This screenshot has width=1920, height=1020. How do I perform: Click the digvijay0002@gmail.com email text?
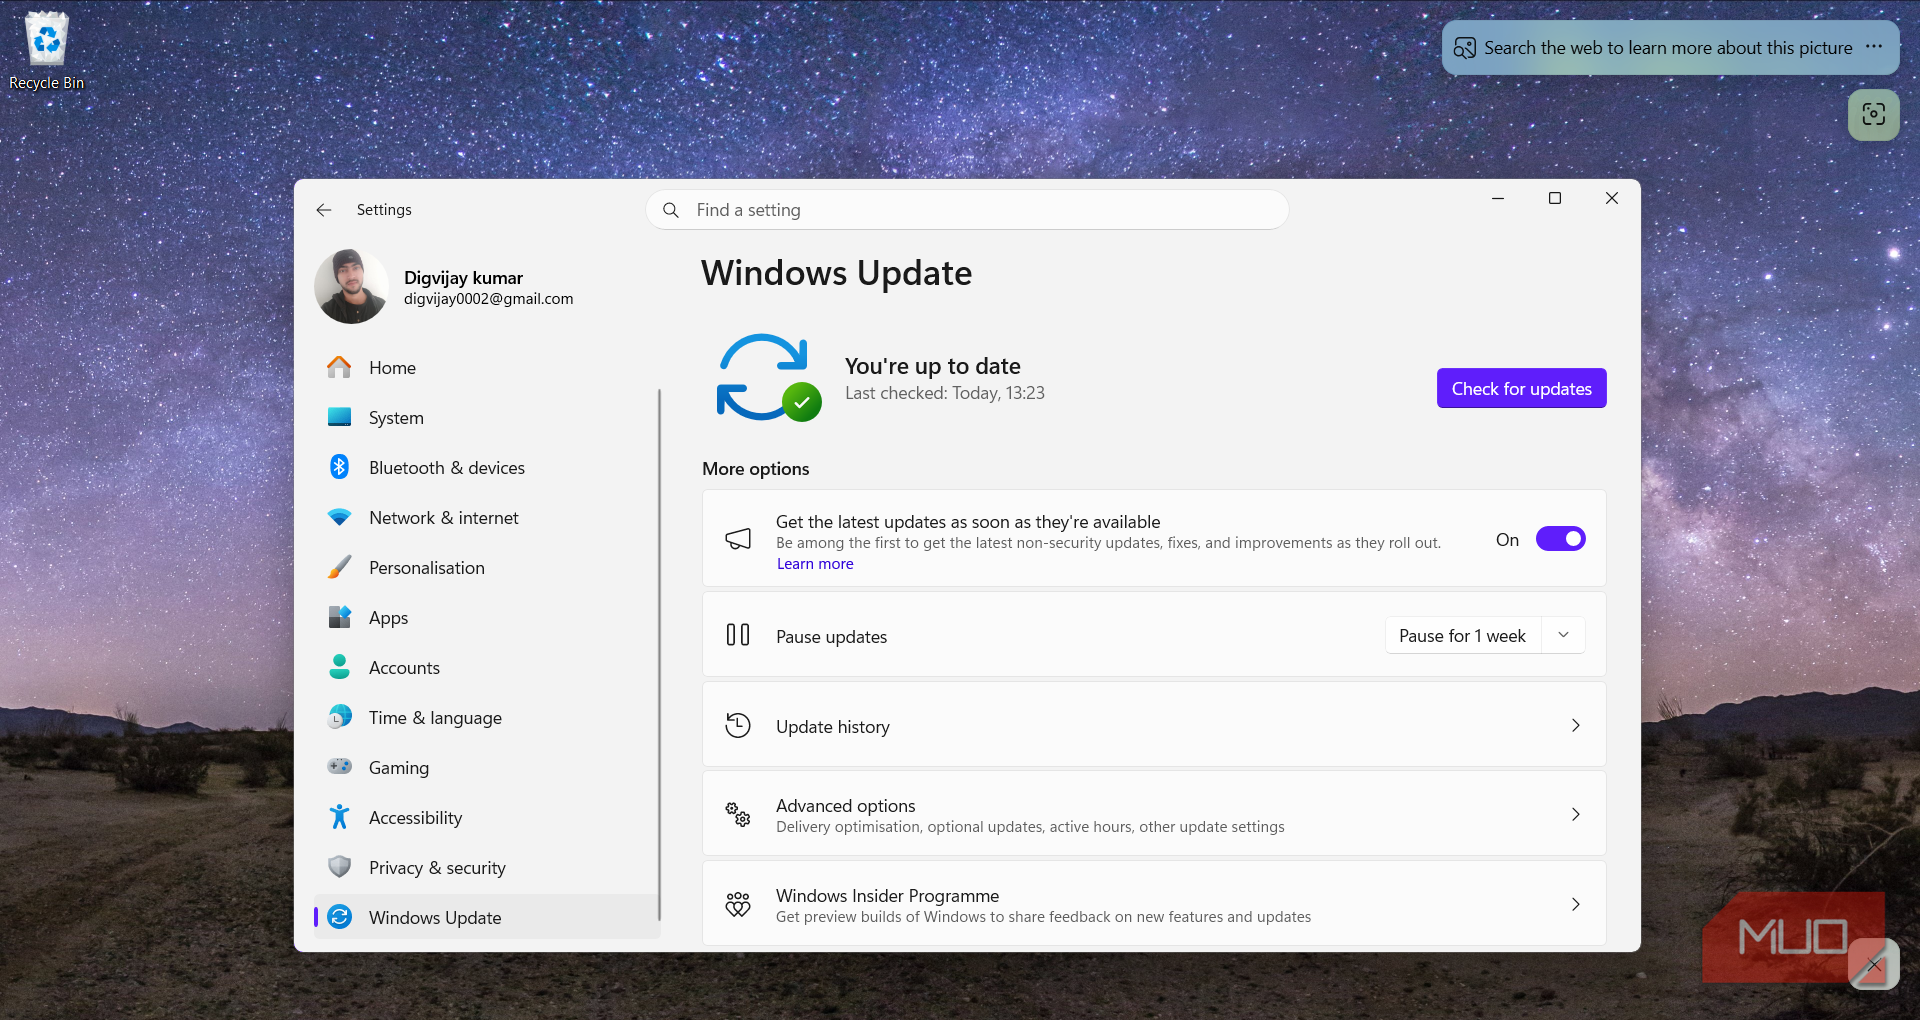pyautogui.click(x=488, y=299)
